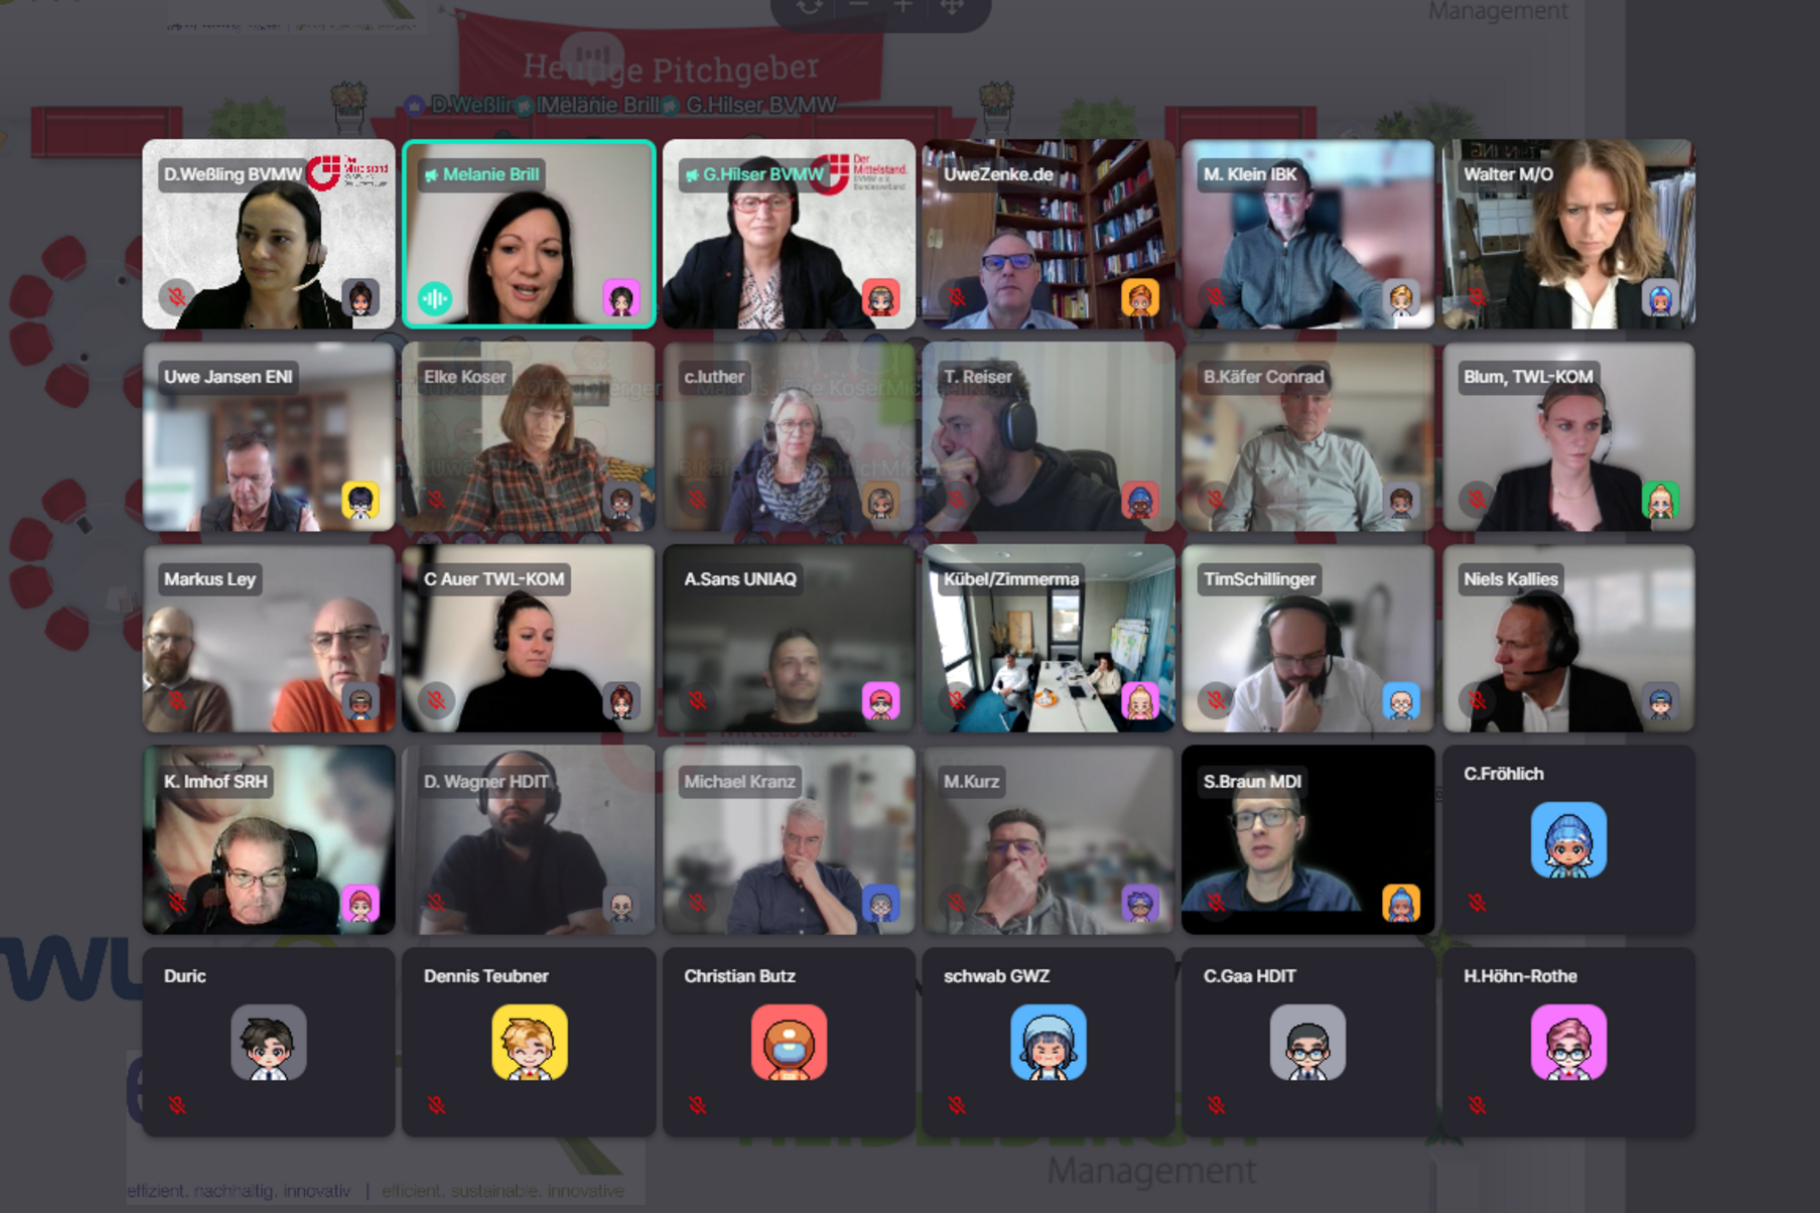
Task: Toggle the muted microphone on TimSchillinger tile
Action: click(1216, 700)
